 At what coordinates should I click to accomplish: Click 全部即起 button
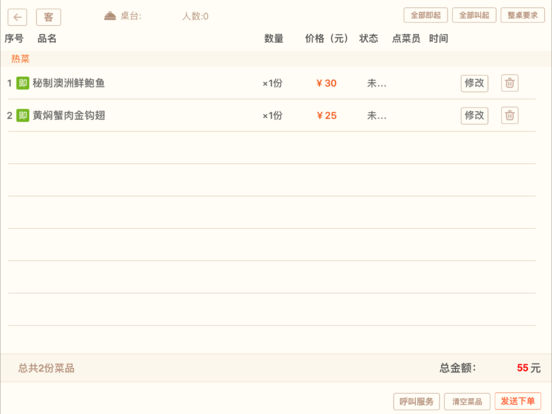click(x=426, y=15)
